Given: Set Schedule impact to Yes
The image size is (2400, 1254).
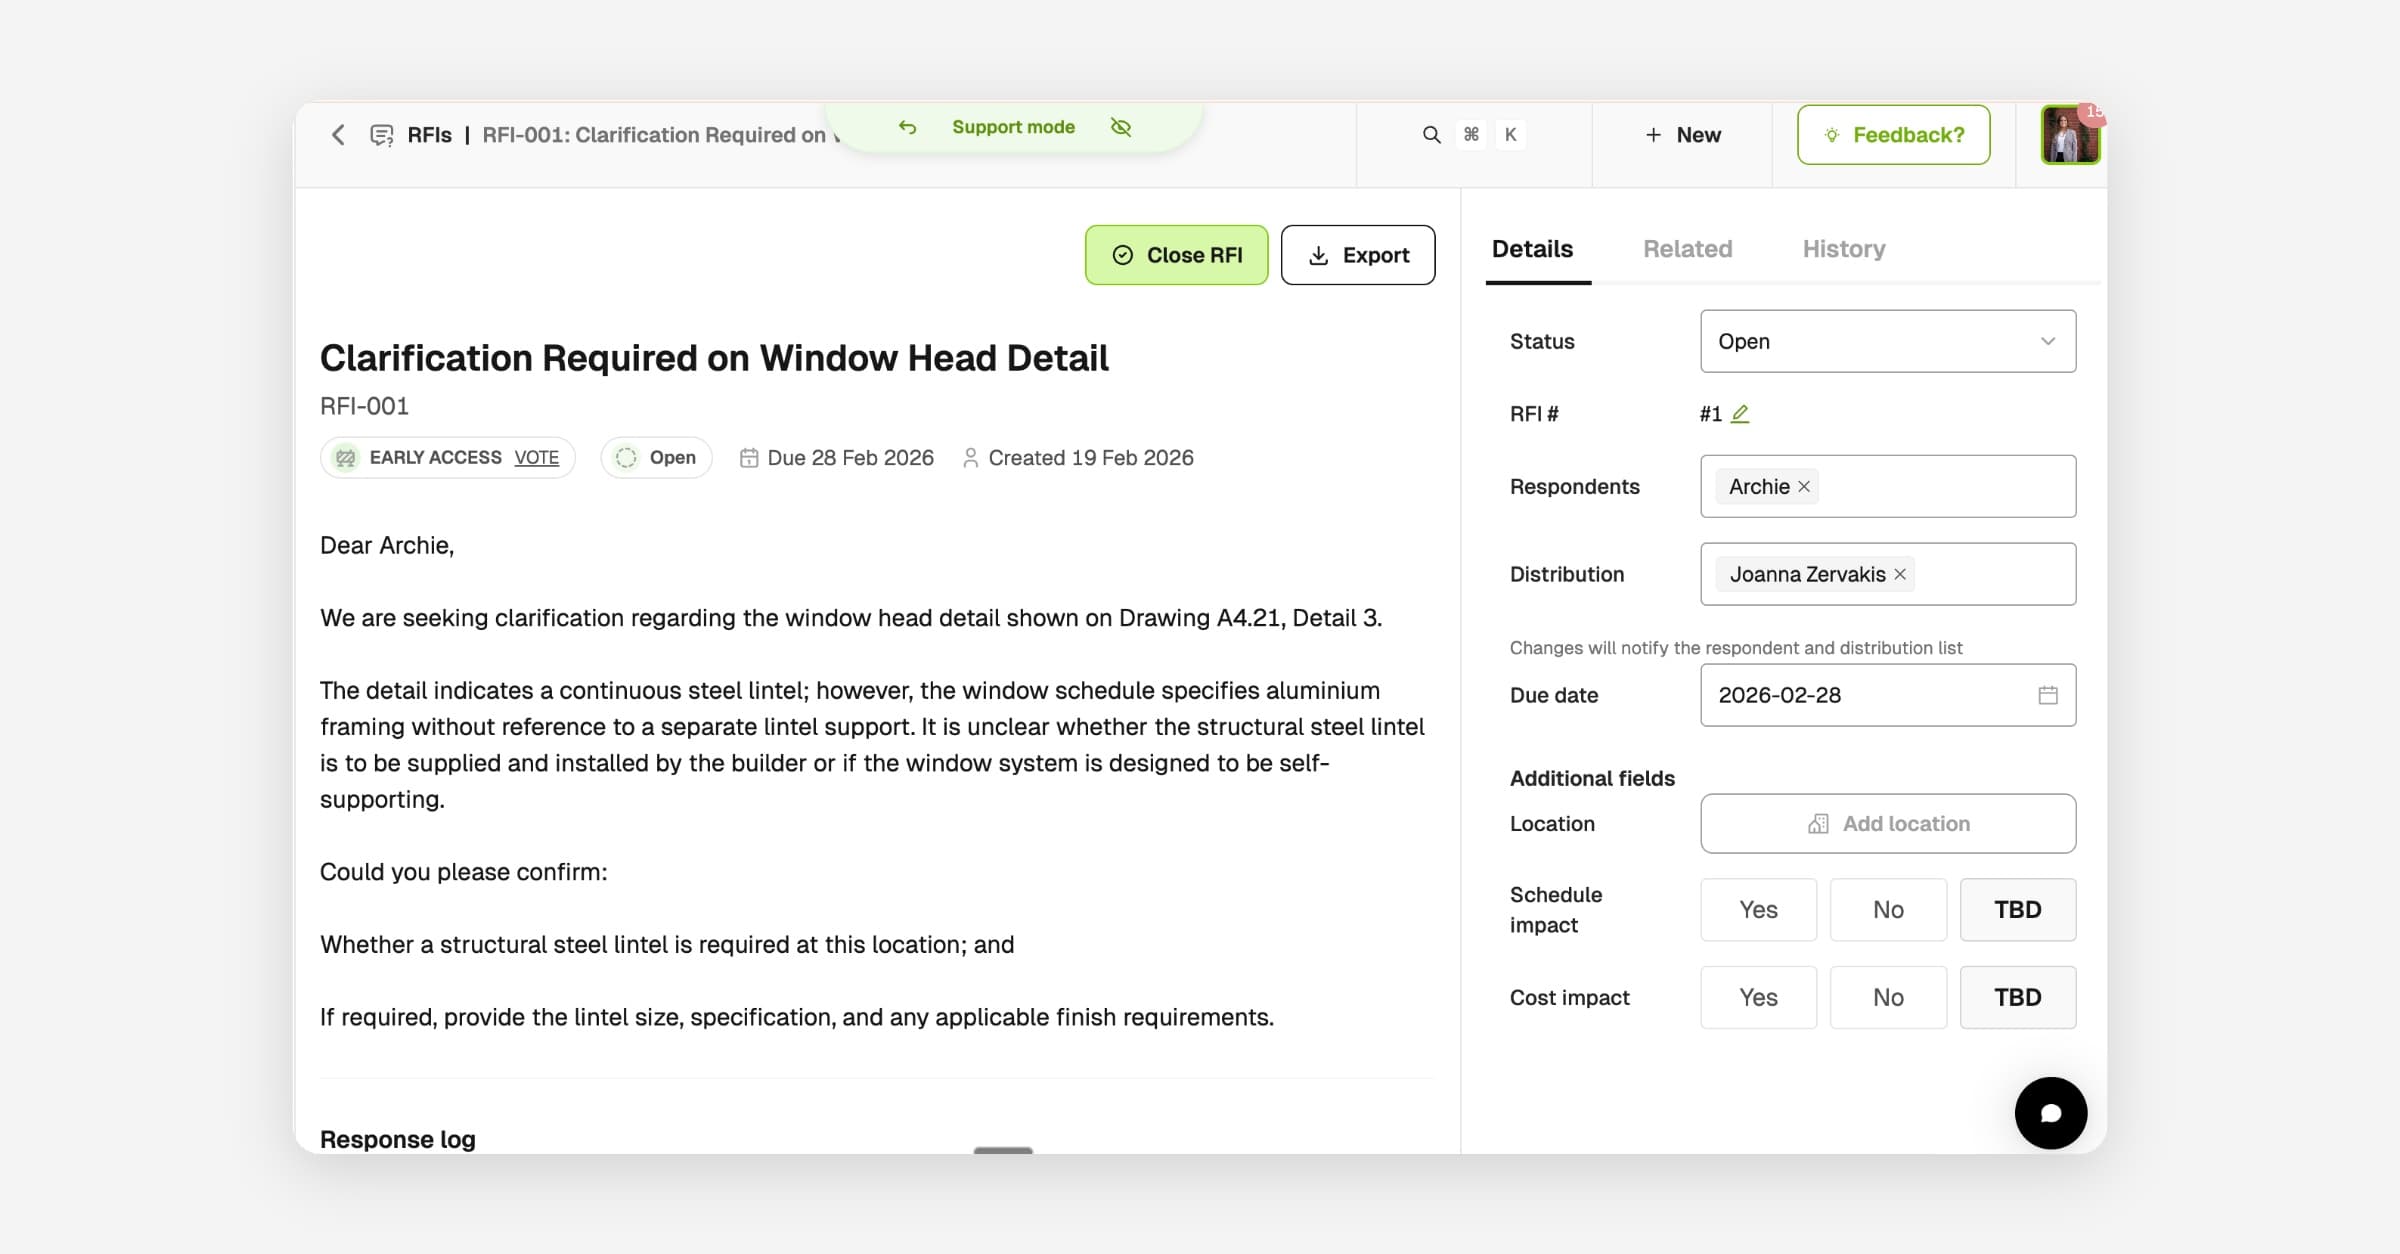Looking at the screenshot, I should click(1758, 909).
